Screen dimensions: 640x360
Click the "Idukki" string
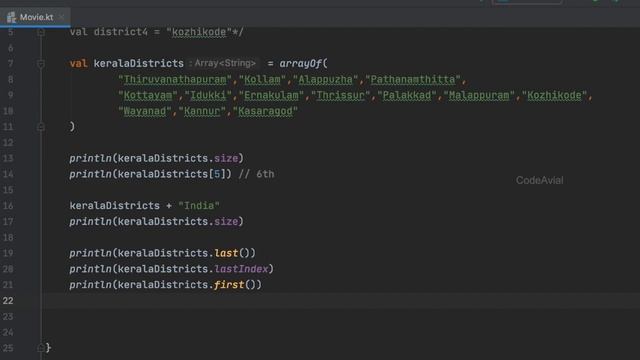point(208,96)
